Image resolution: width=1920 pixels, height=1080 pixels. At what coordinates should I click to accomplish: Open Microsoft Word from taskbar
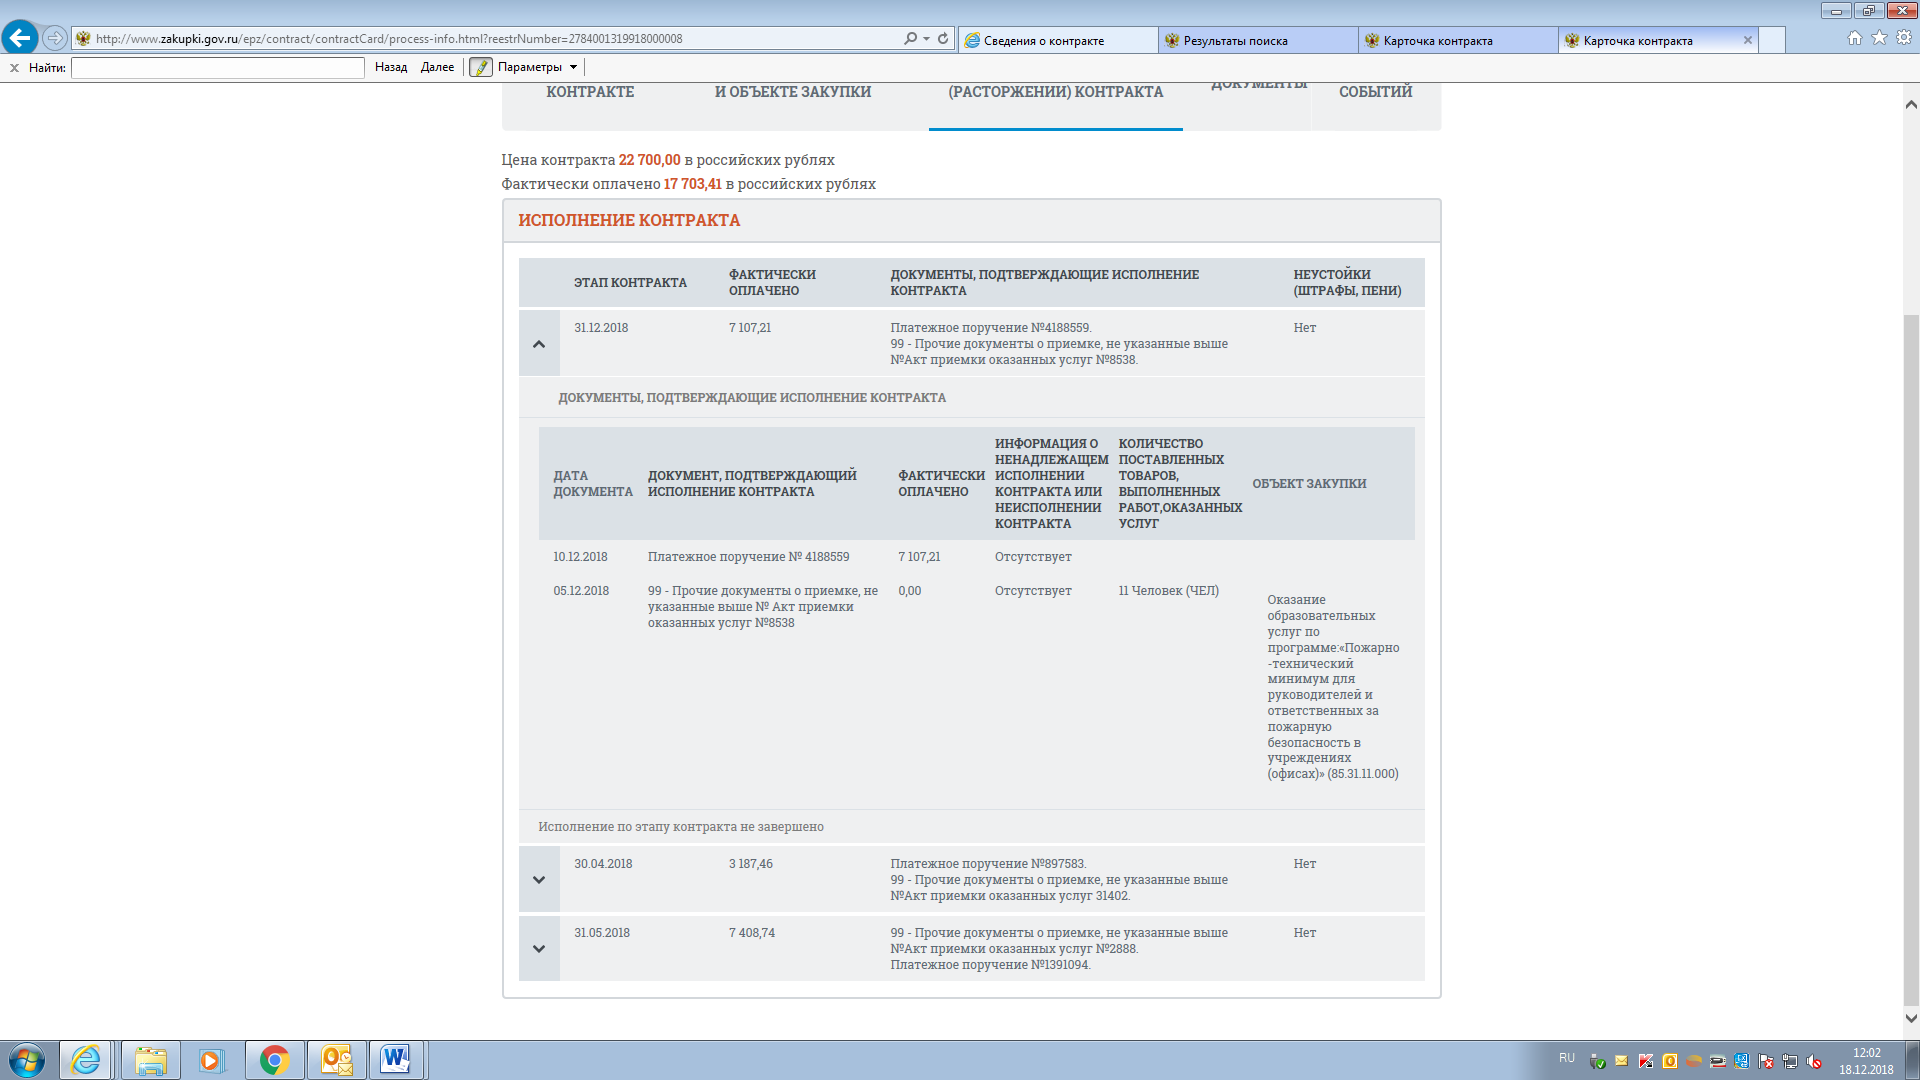coord(395,1060)
